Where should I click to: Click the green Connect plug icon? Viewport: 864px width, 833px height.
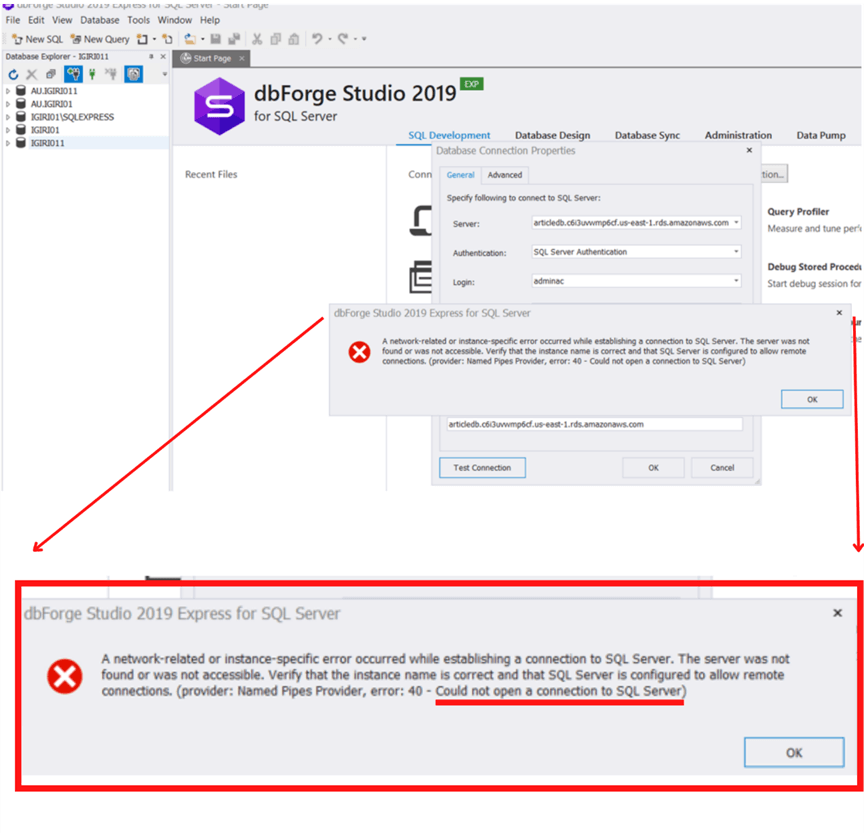[x=92, y=74]
